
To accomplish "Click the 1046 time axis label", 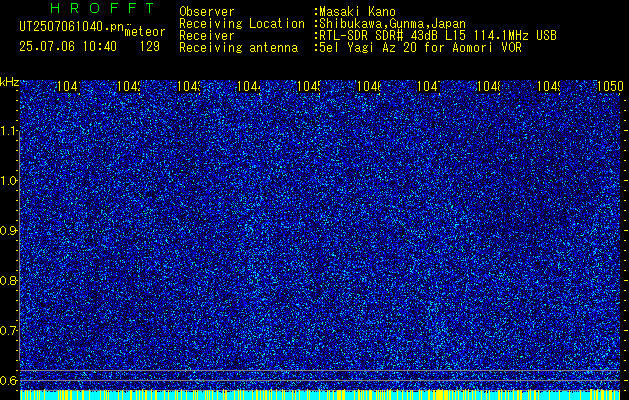I will click(369, 86).
